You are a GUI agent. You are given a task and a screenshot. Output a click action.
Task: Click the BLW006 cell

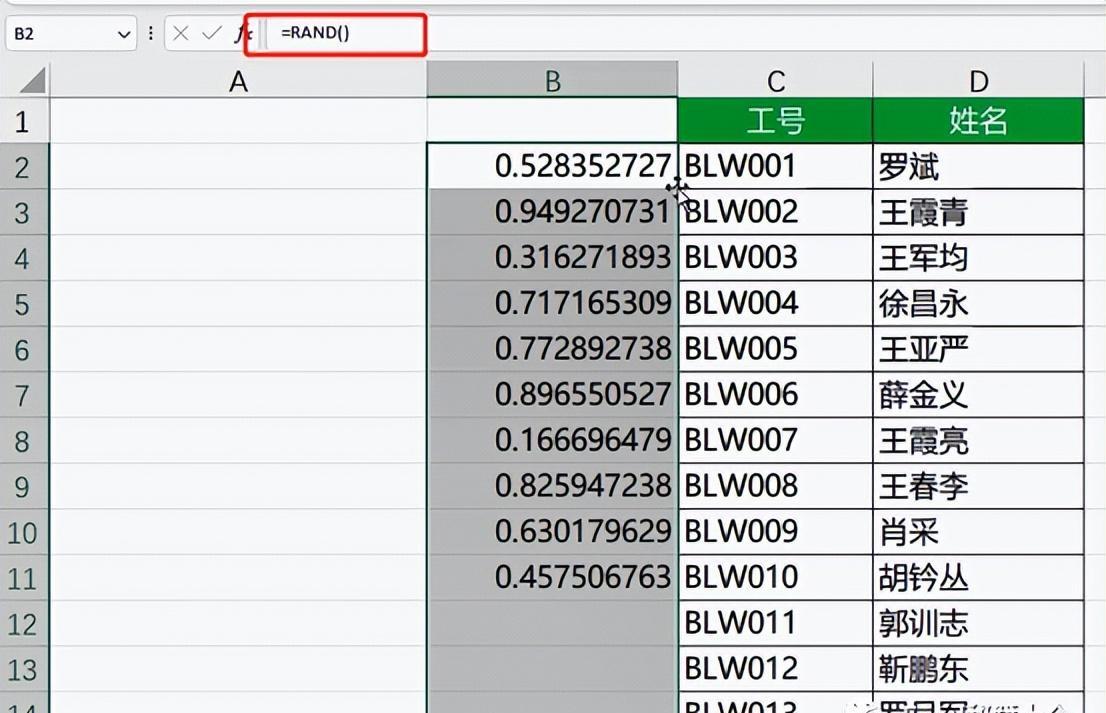[775, 394]
